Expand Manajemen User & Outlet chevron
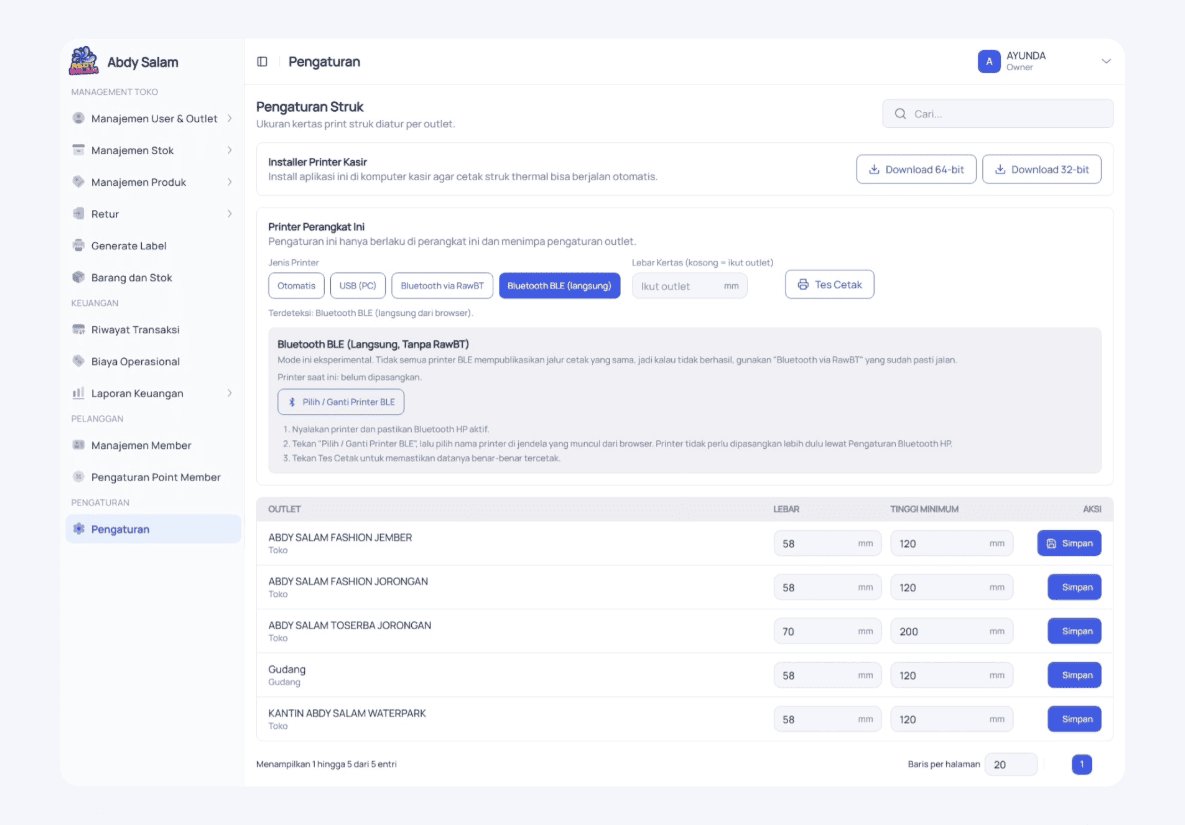Image resolution: width=1185 pixels, height=825 pixels. tap(230, 119)
